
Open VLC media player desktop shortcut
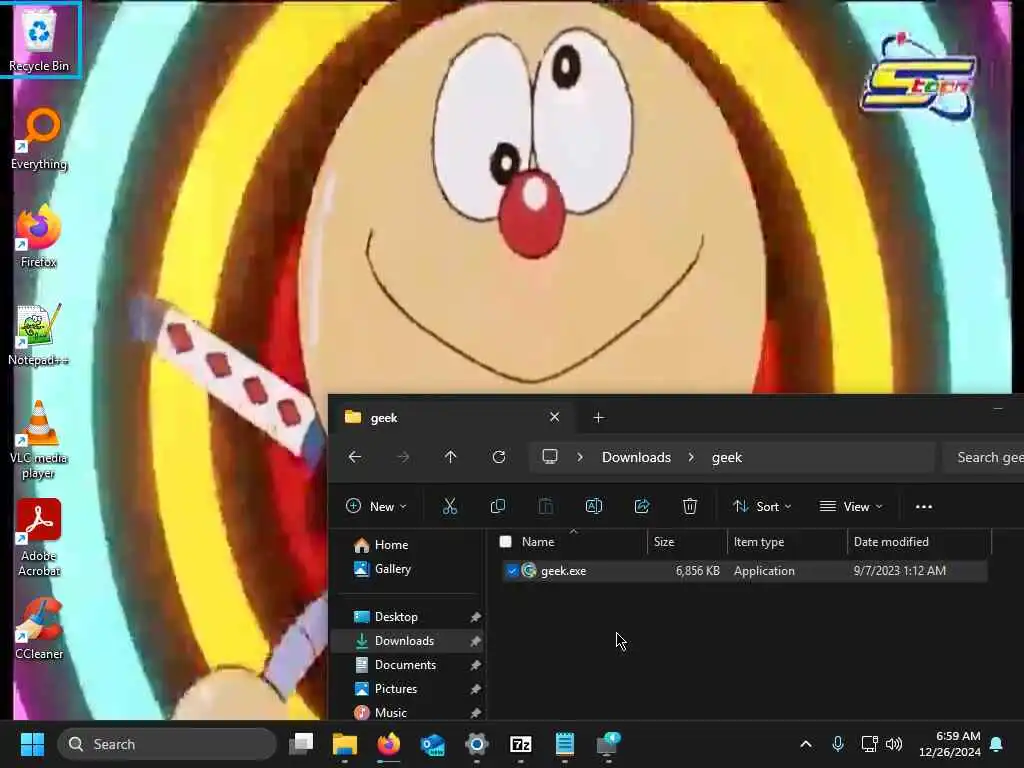39,440
